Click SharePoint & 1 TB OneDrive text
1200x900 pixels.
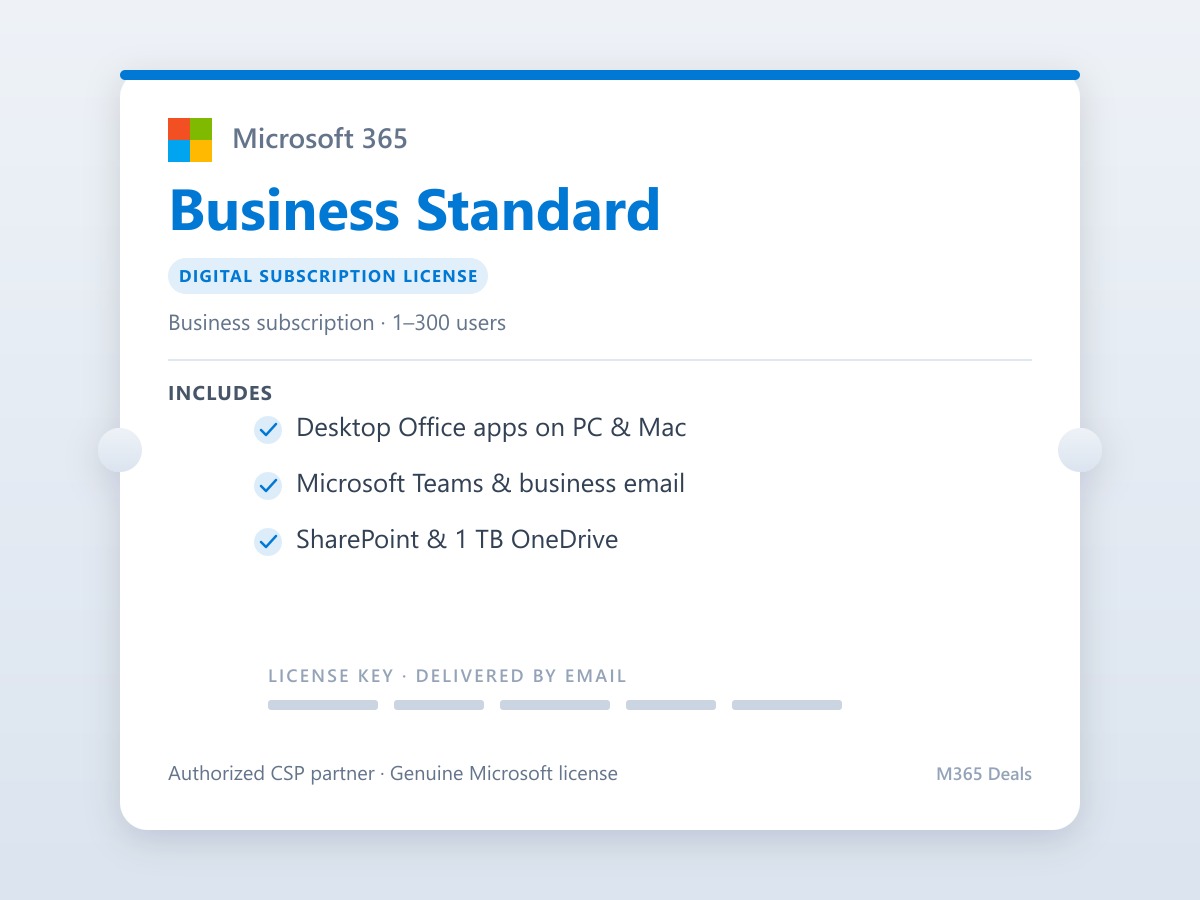(x=457, y=540)
